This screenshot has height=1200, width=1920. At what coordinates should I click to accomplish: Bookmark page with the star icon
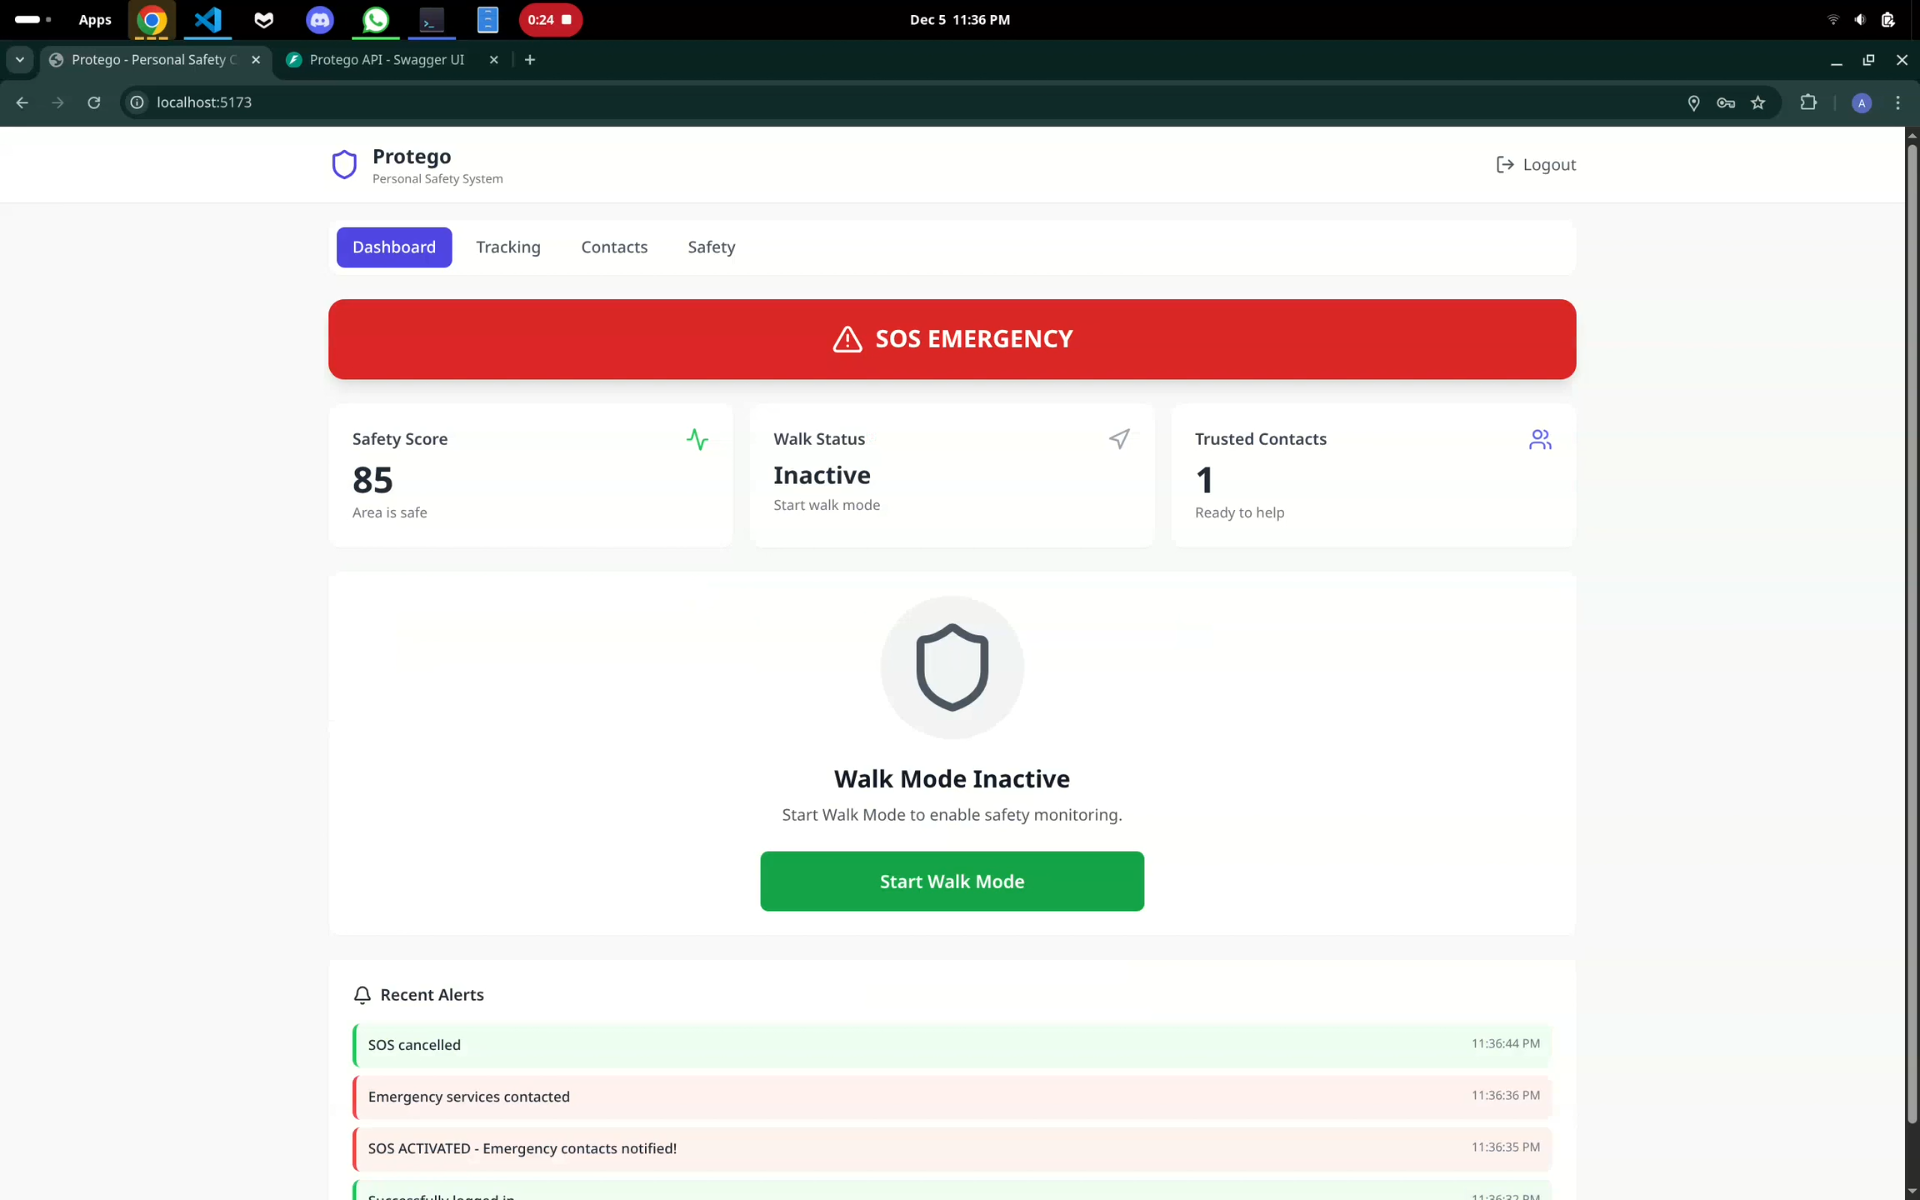[1758, 103]
